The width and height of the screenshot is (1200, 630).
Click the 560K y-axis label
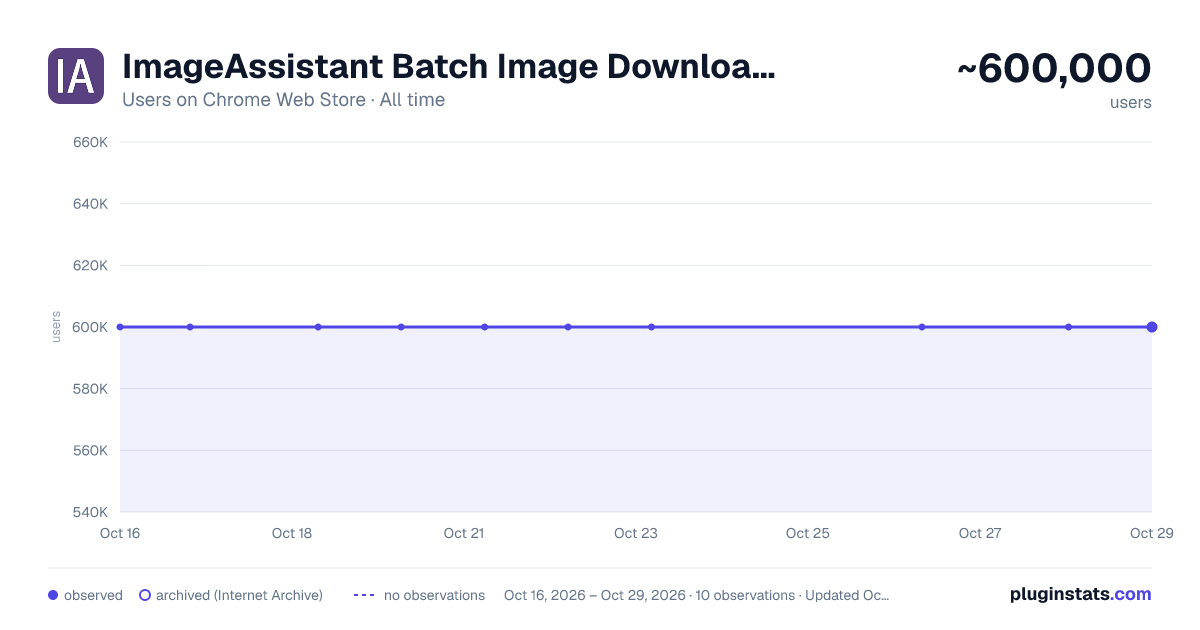coord(91,450)
